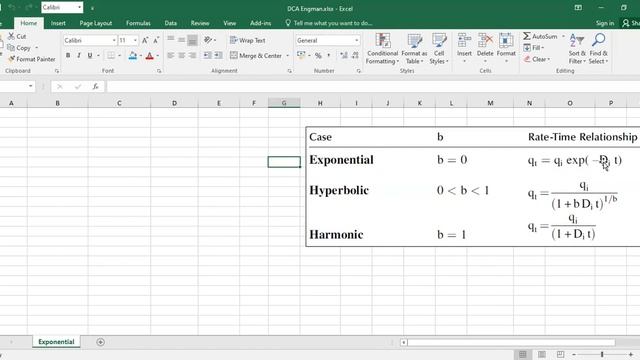Open Find & Select menu
Viewport: 640px width, 360px height.
pyautogui.click(x=598, y=49)
